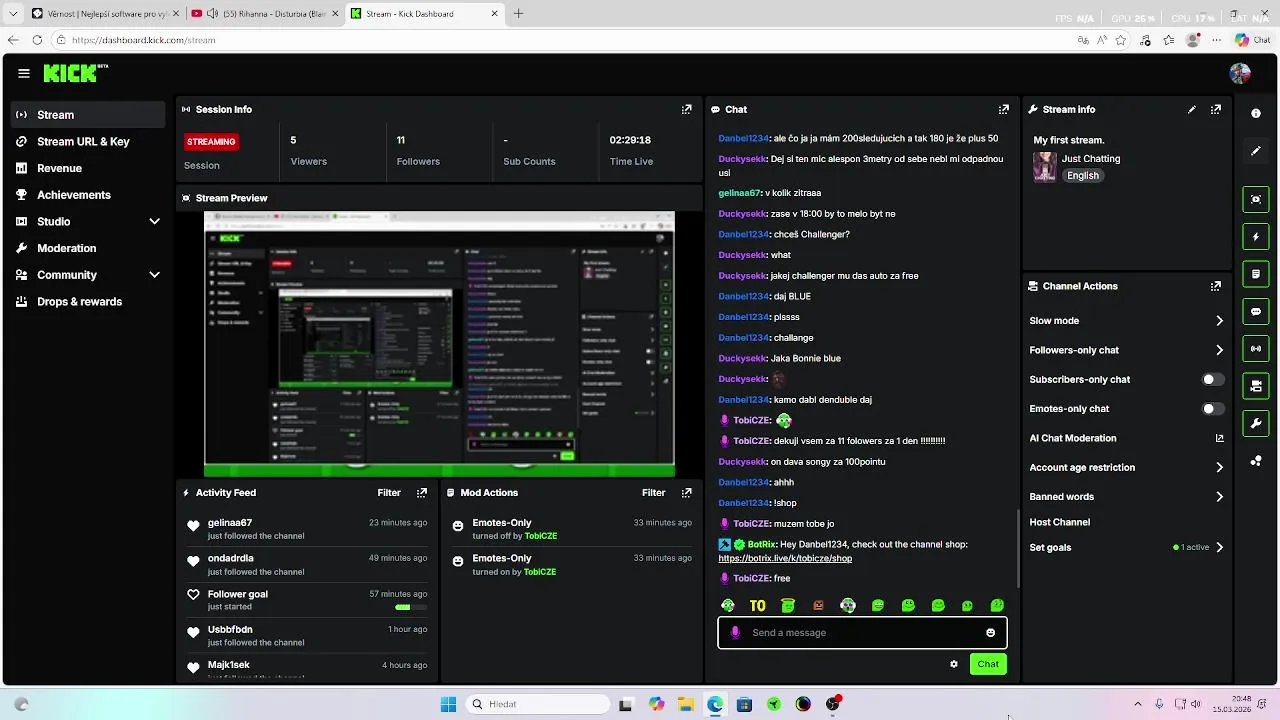Click the Kick logo
The width and height of the screenshot is (1280, 720).
(75, 73)
